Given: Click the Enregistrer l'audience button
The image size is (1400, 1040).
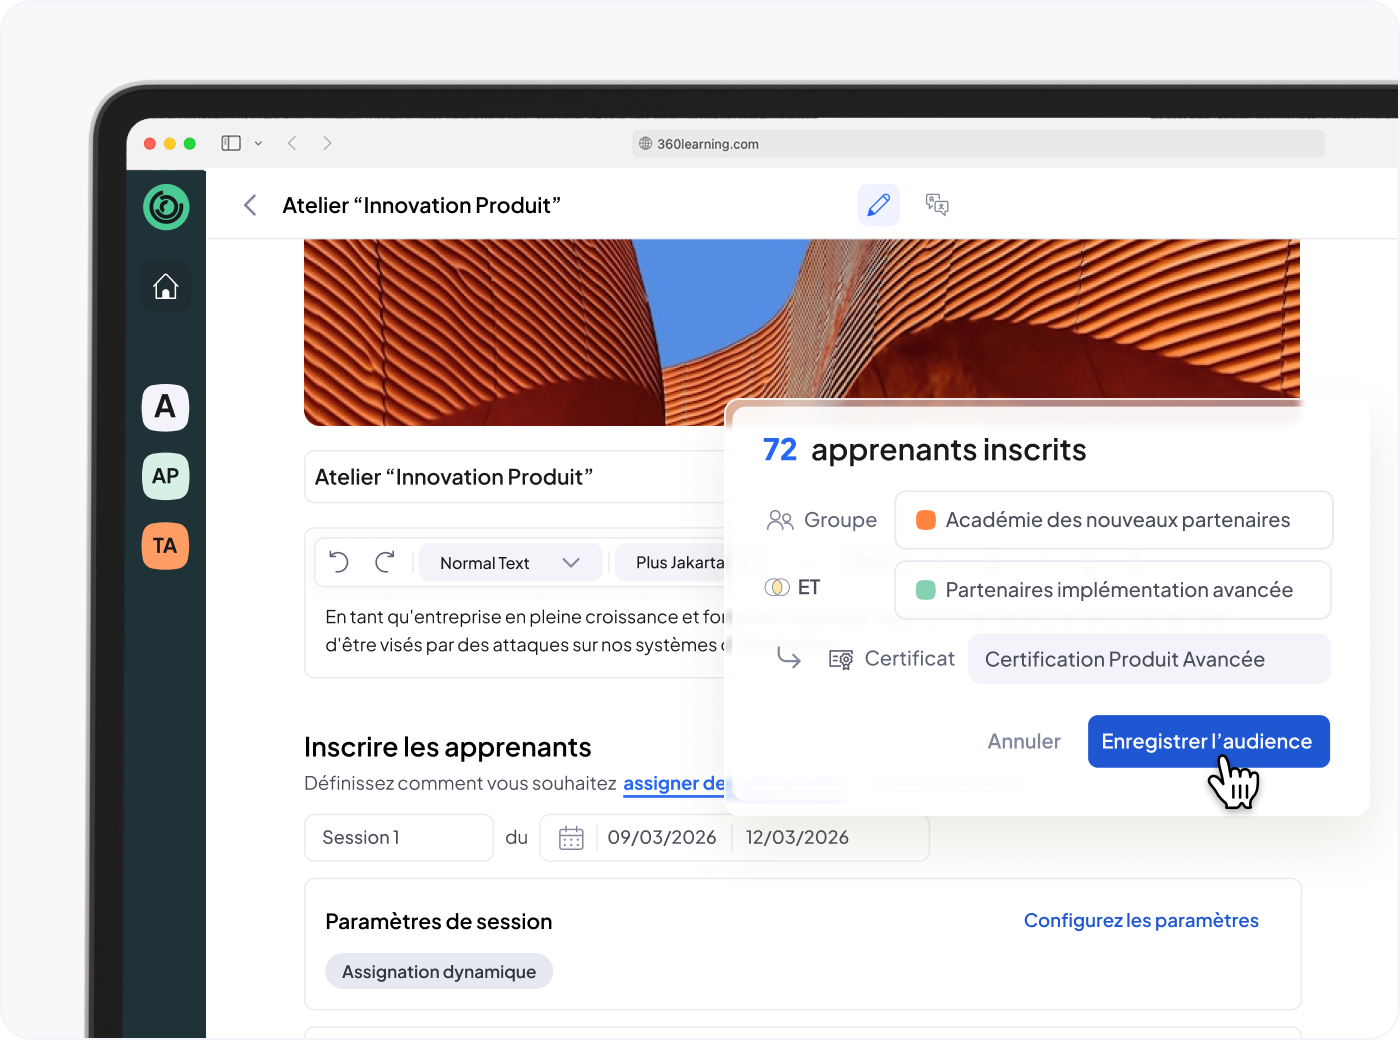Looking at the screenshot, I should click(1209, 741).
